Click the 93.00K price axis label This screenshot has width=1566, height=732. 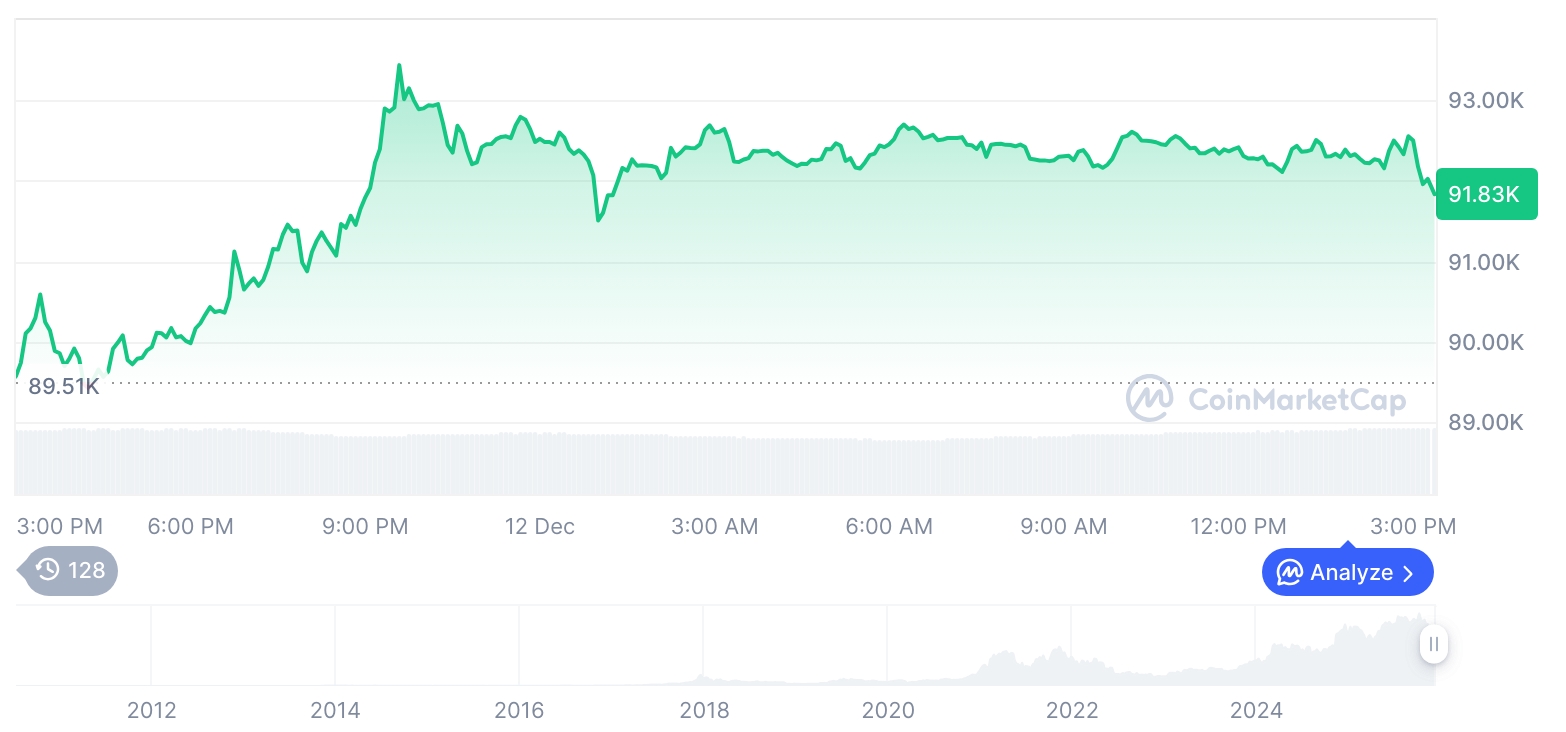pyautogui.click(x=1486, y=101)
